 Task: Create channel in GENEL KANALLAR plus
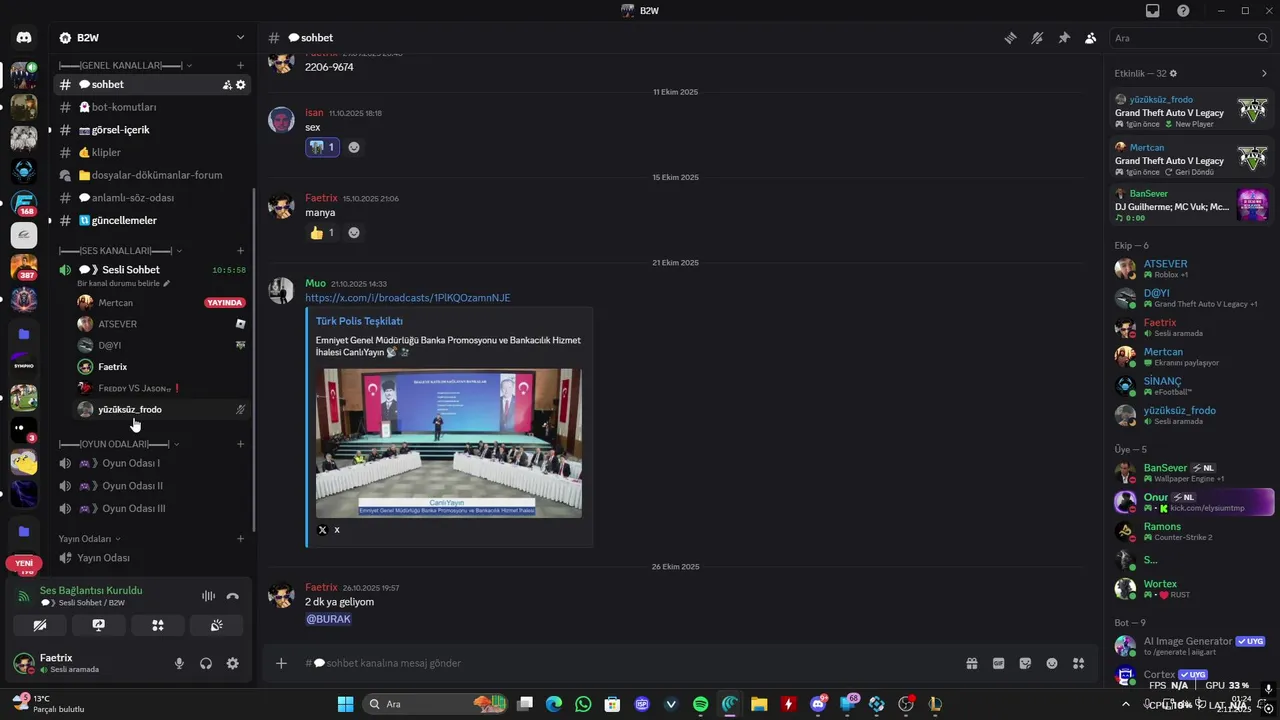point(240,65)
